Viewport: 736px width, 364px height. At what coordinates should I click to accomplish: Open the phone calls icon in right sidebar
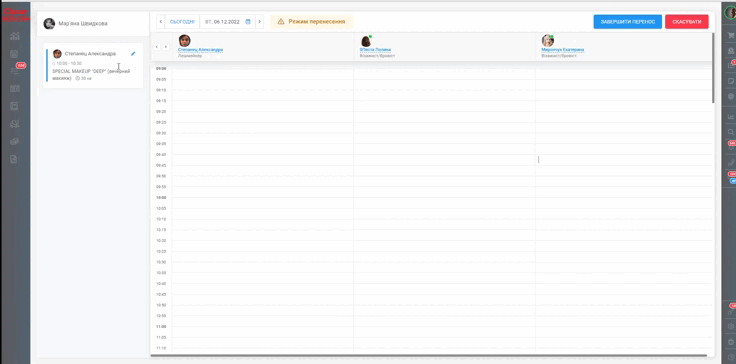(731, 163)
